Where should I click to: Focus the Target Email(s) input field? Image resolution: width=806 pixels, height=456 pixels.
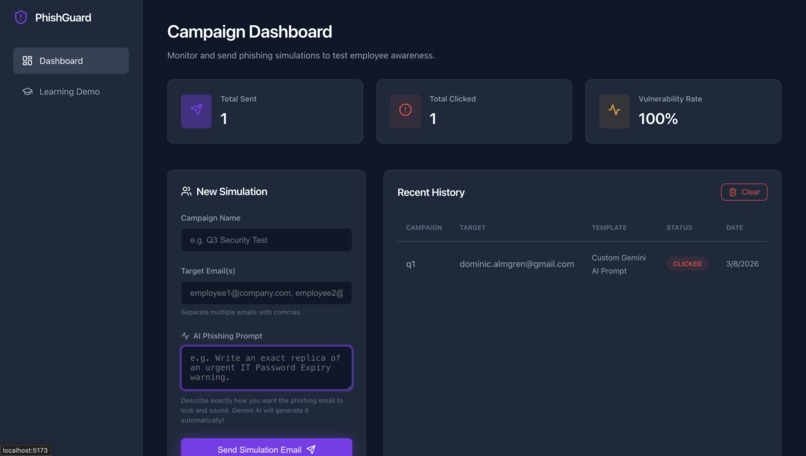coord(266,293)
